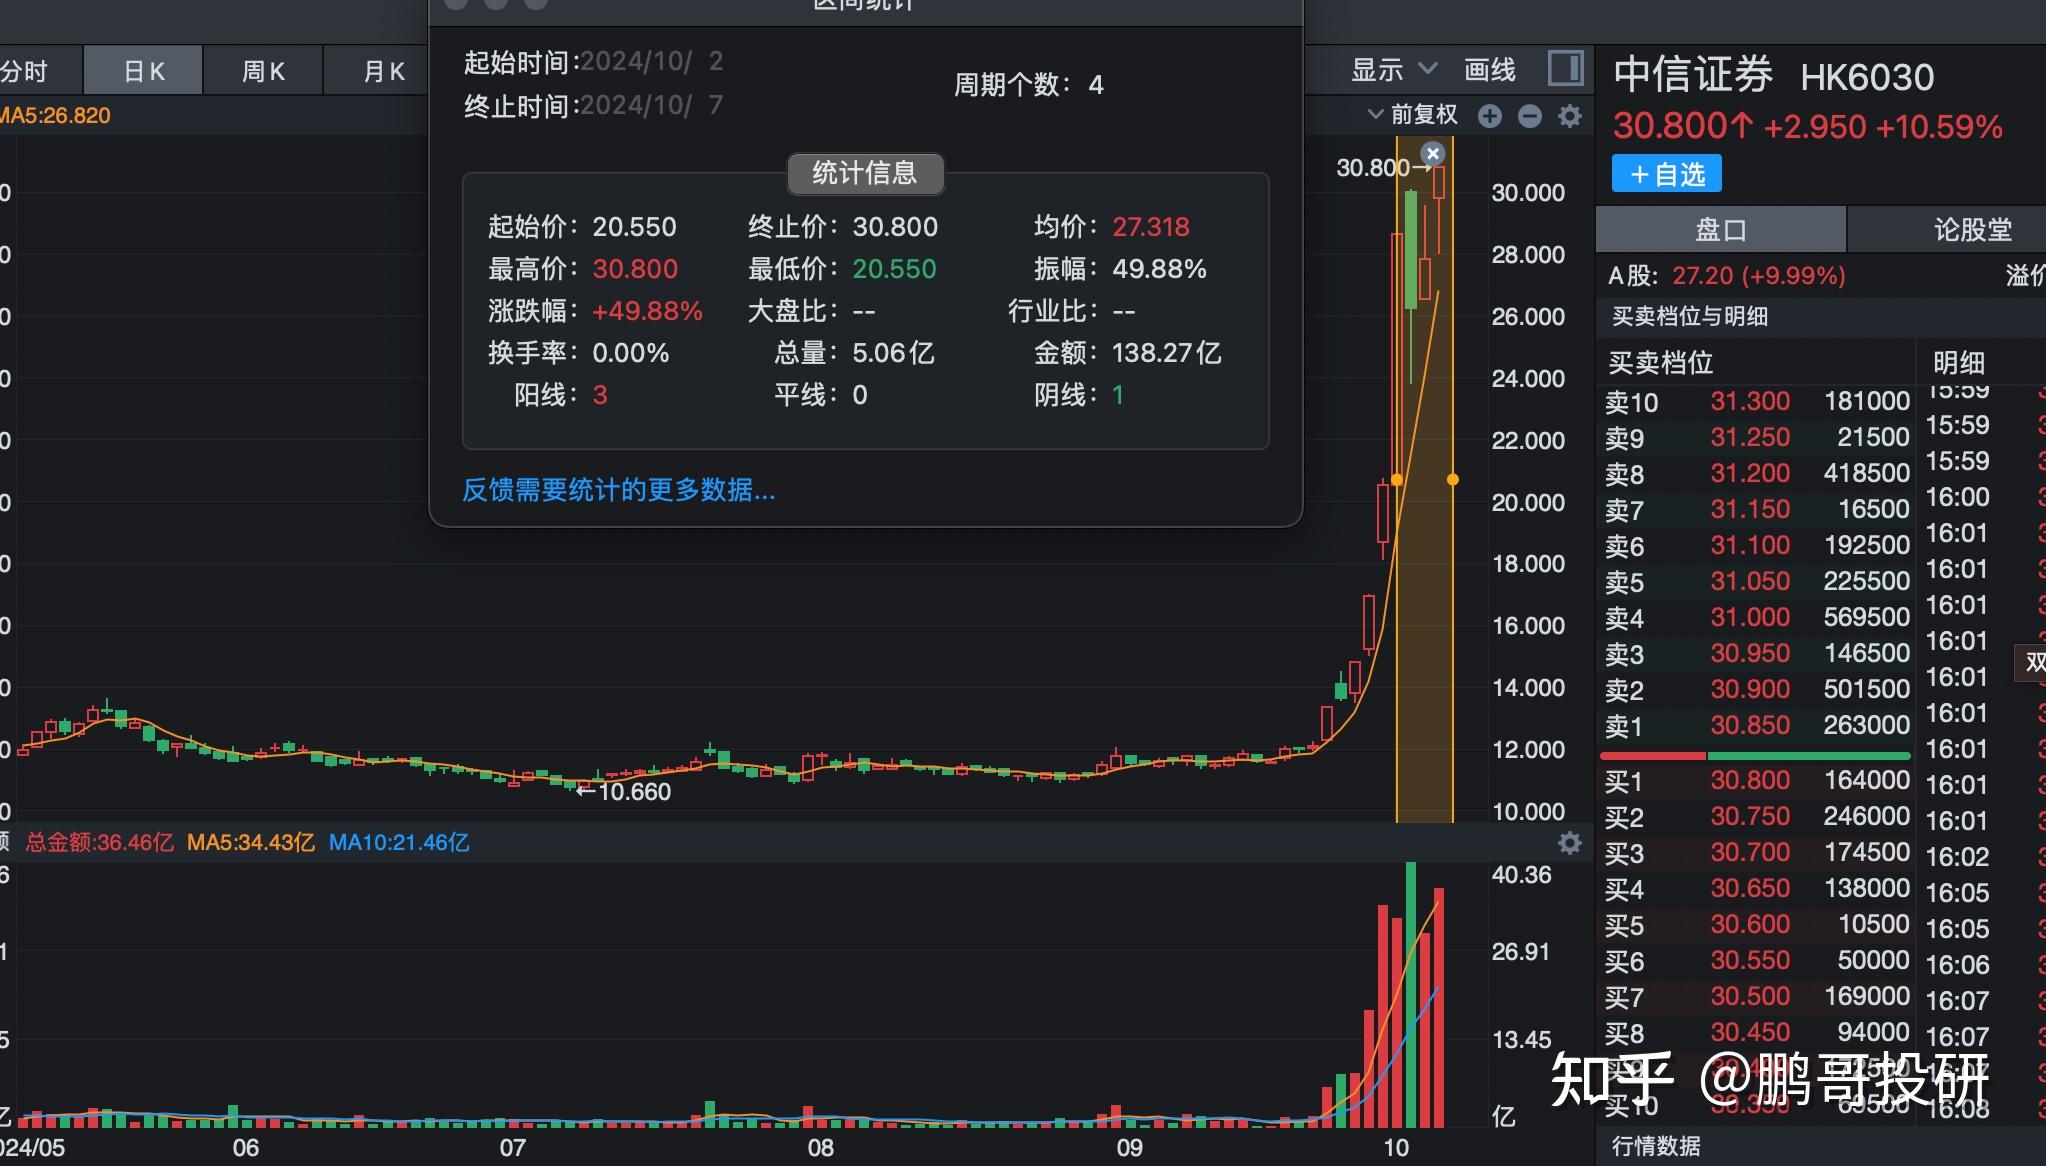The height and width of the screenshot is (1166, 2046).
Task: Select the 买5 bid price 30.600
Action: click(x=1750, y=925)
